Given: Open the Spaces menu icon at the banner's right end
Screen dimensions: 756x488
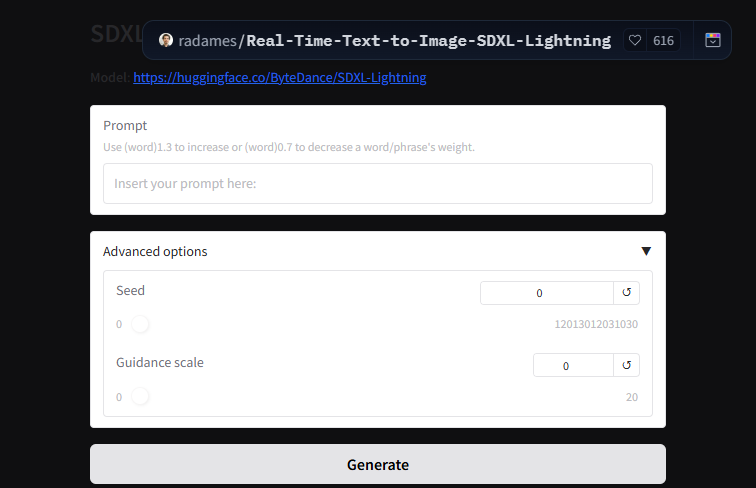Looking at the screenshot, I should pos(713,40).
